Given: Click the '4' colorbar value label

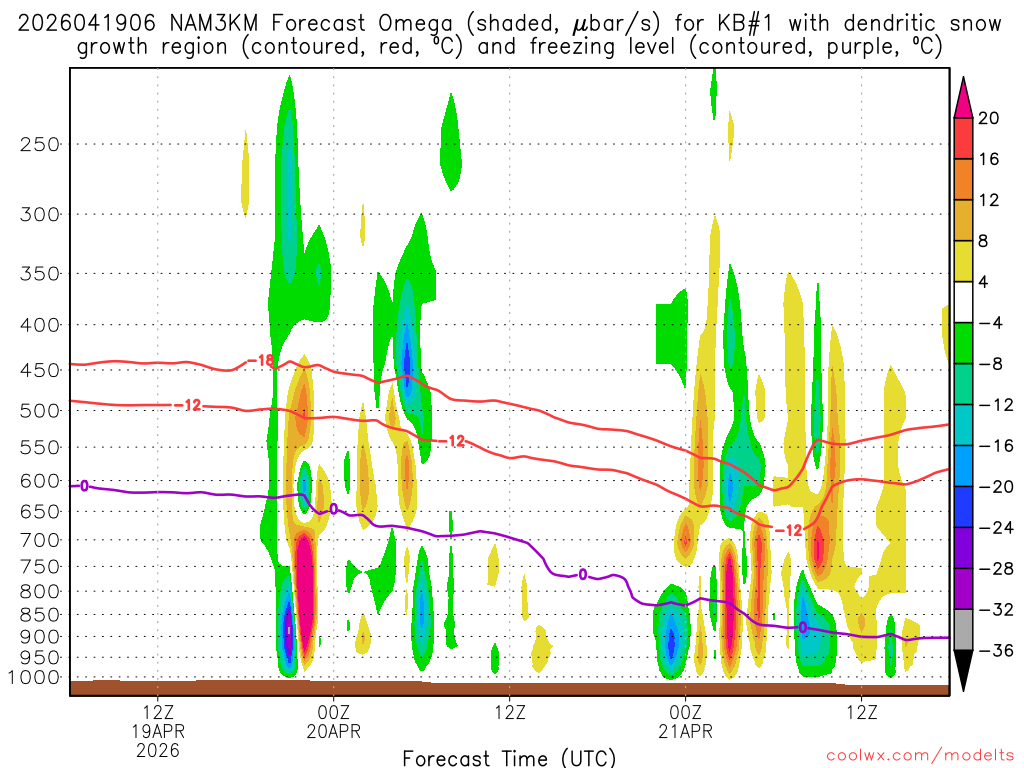Looking at the screenshot, I should click(x=983, y=282).
